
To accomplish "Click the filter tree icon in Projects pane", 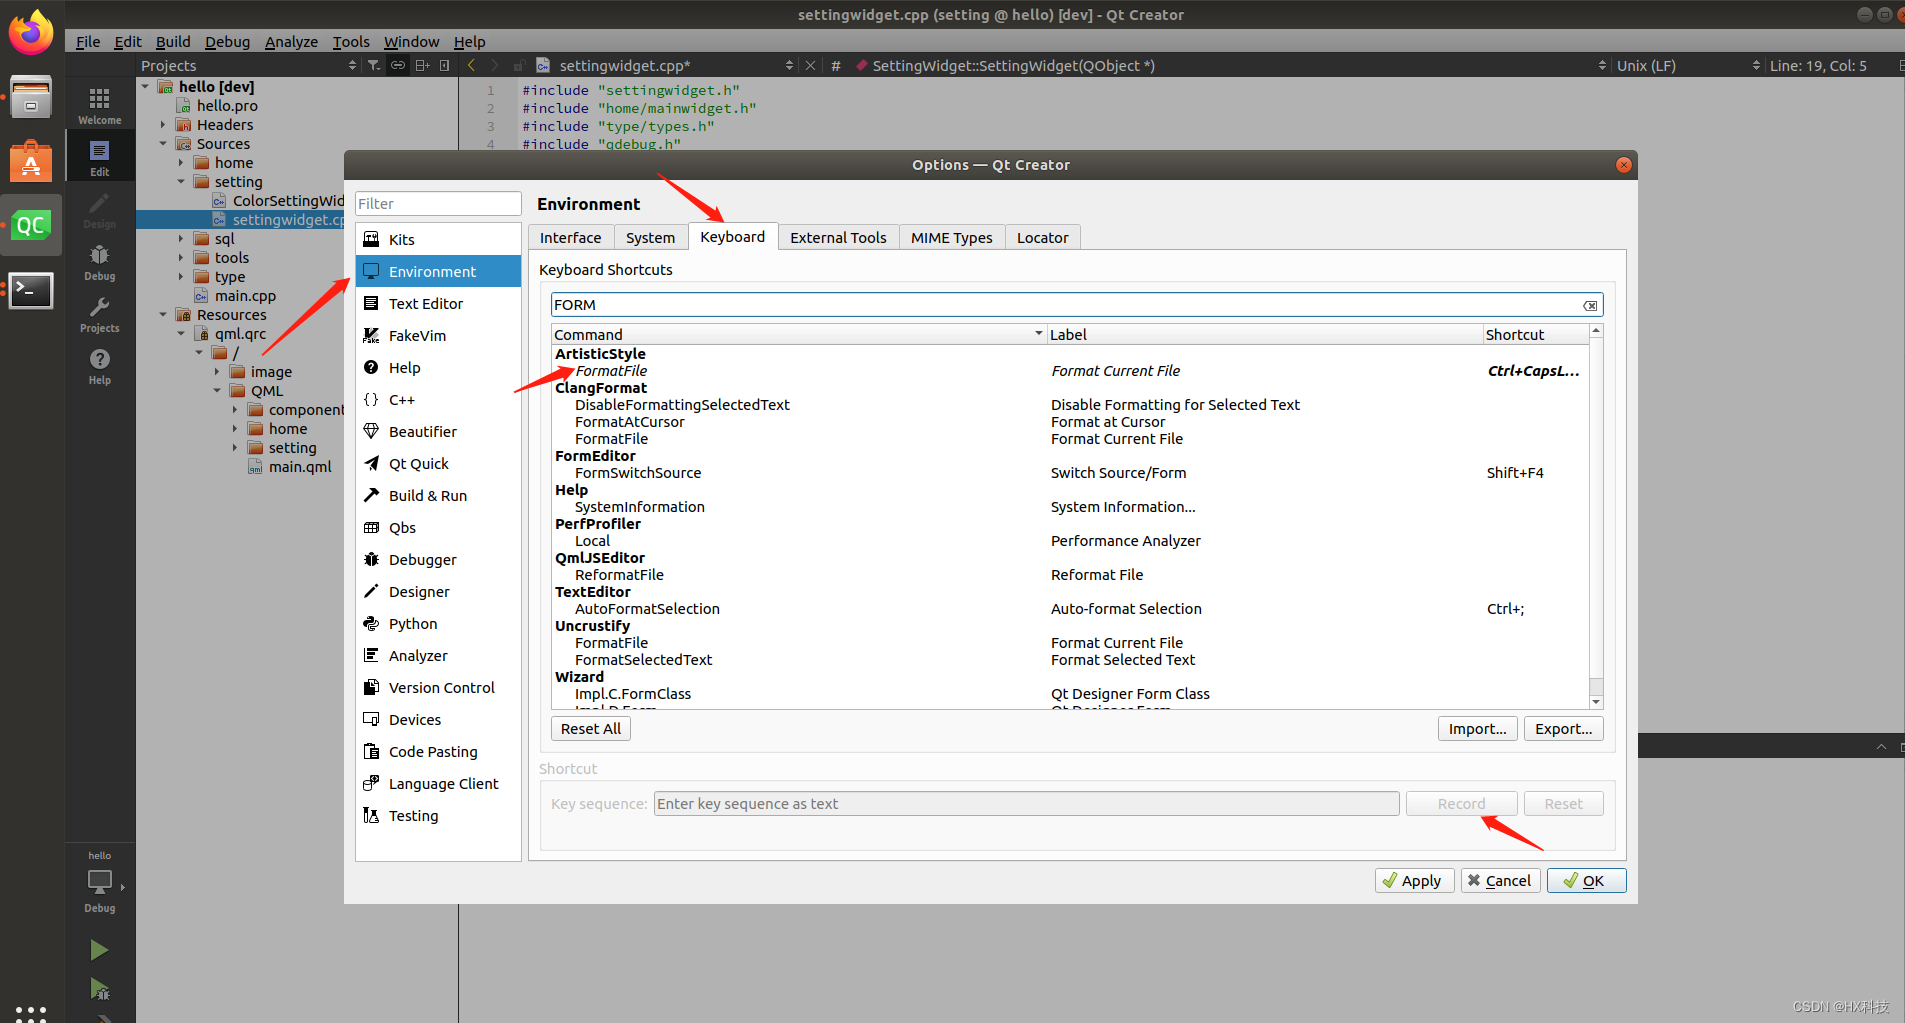I will [x=373, y=65].
